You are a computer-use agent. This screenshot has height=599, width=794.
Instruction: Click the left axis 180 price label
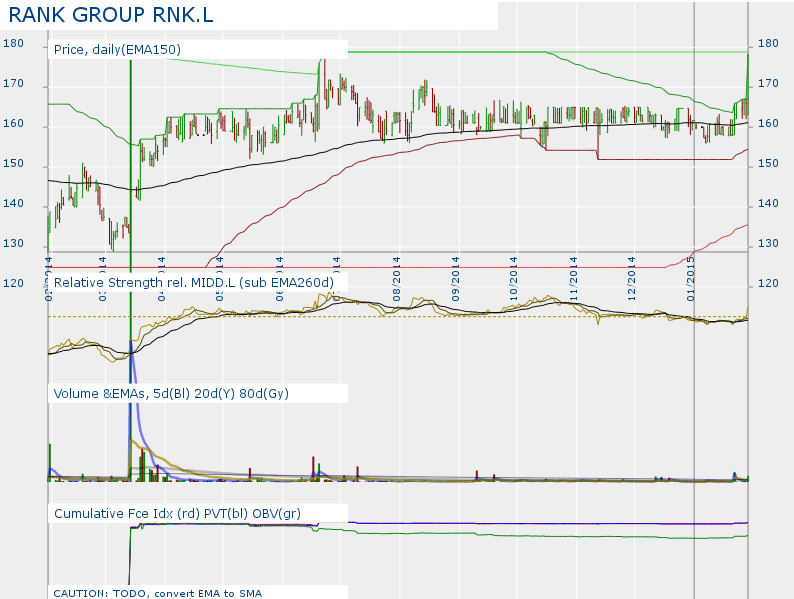click(13, 44)
